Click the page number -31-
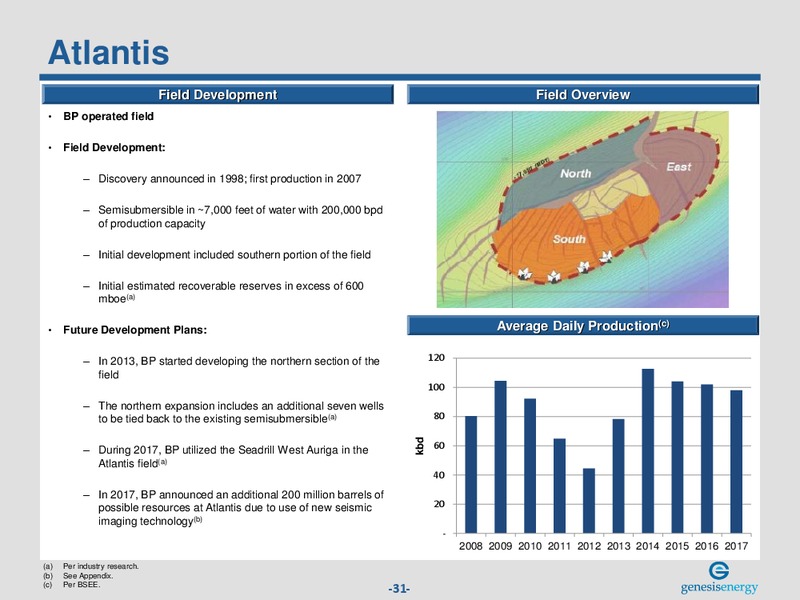 (399, 589)
